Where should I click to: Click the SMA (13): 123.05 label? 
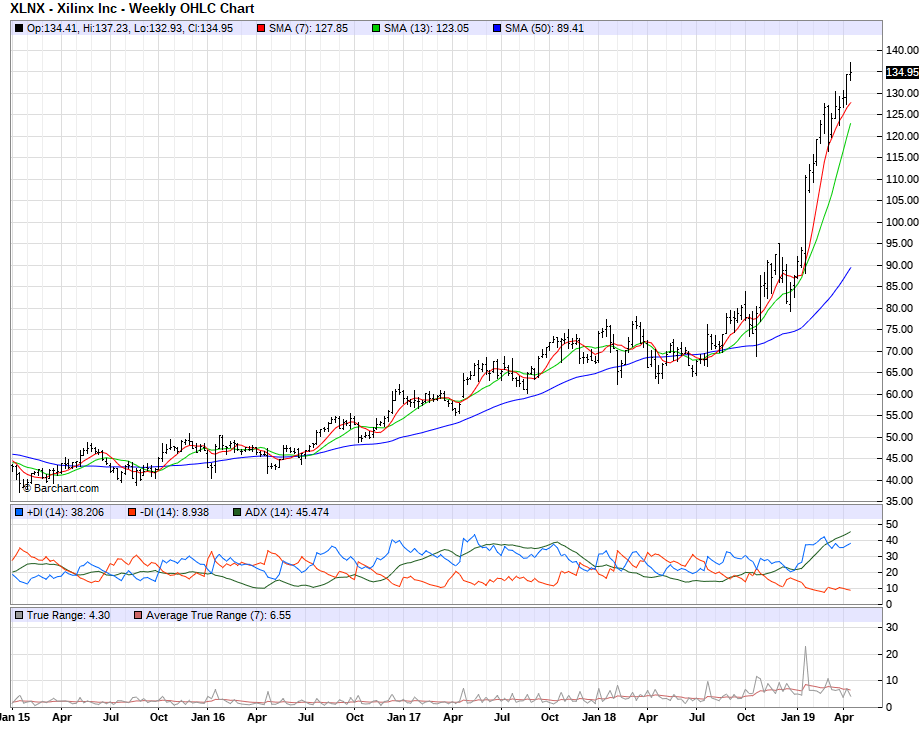(x=426, y=28)
